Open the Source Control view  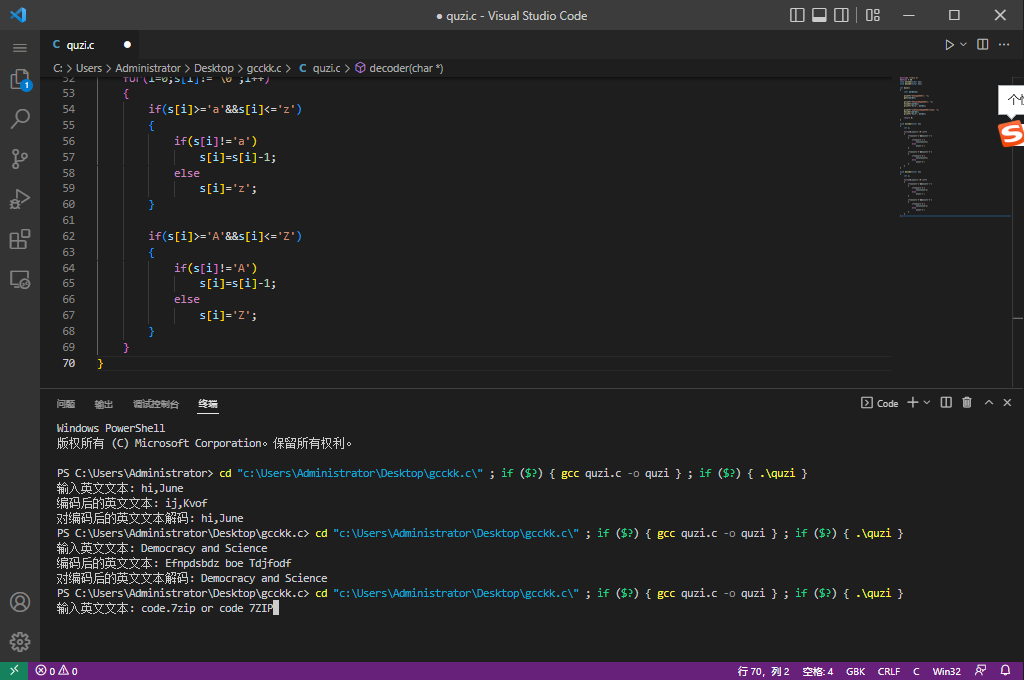[19, 159]
